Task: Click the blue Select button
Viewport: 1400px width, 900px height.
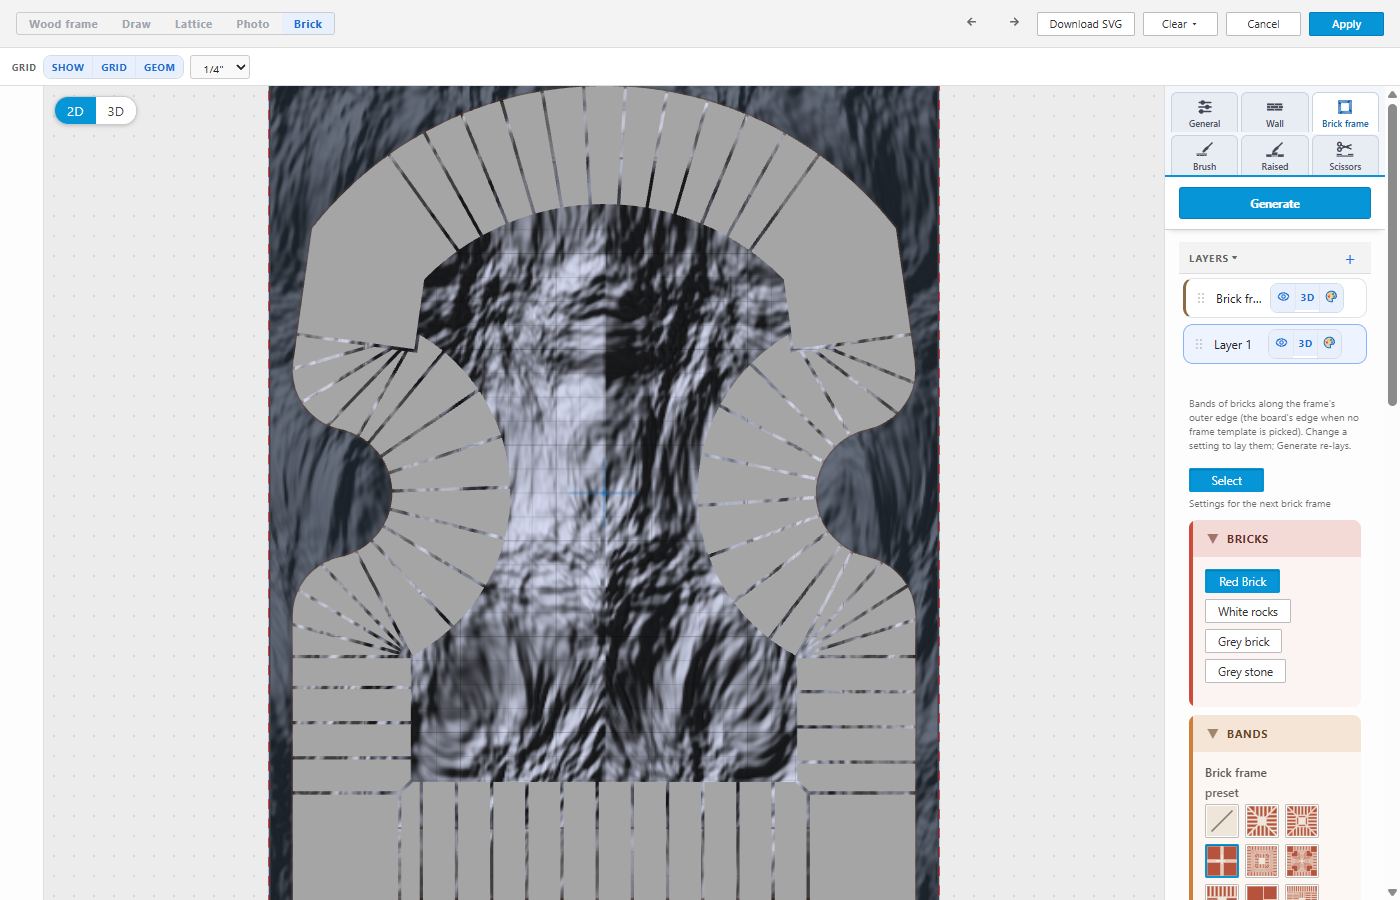Action: click(x=1226, y=480)
